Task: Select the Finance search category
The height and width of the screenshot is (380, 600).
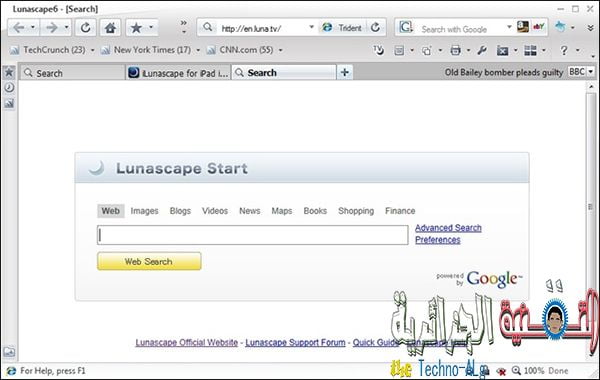Action: (400, 211)
